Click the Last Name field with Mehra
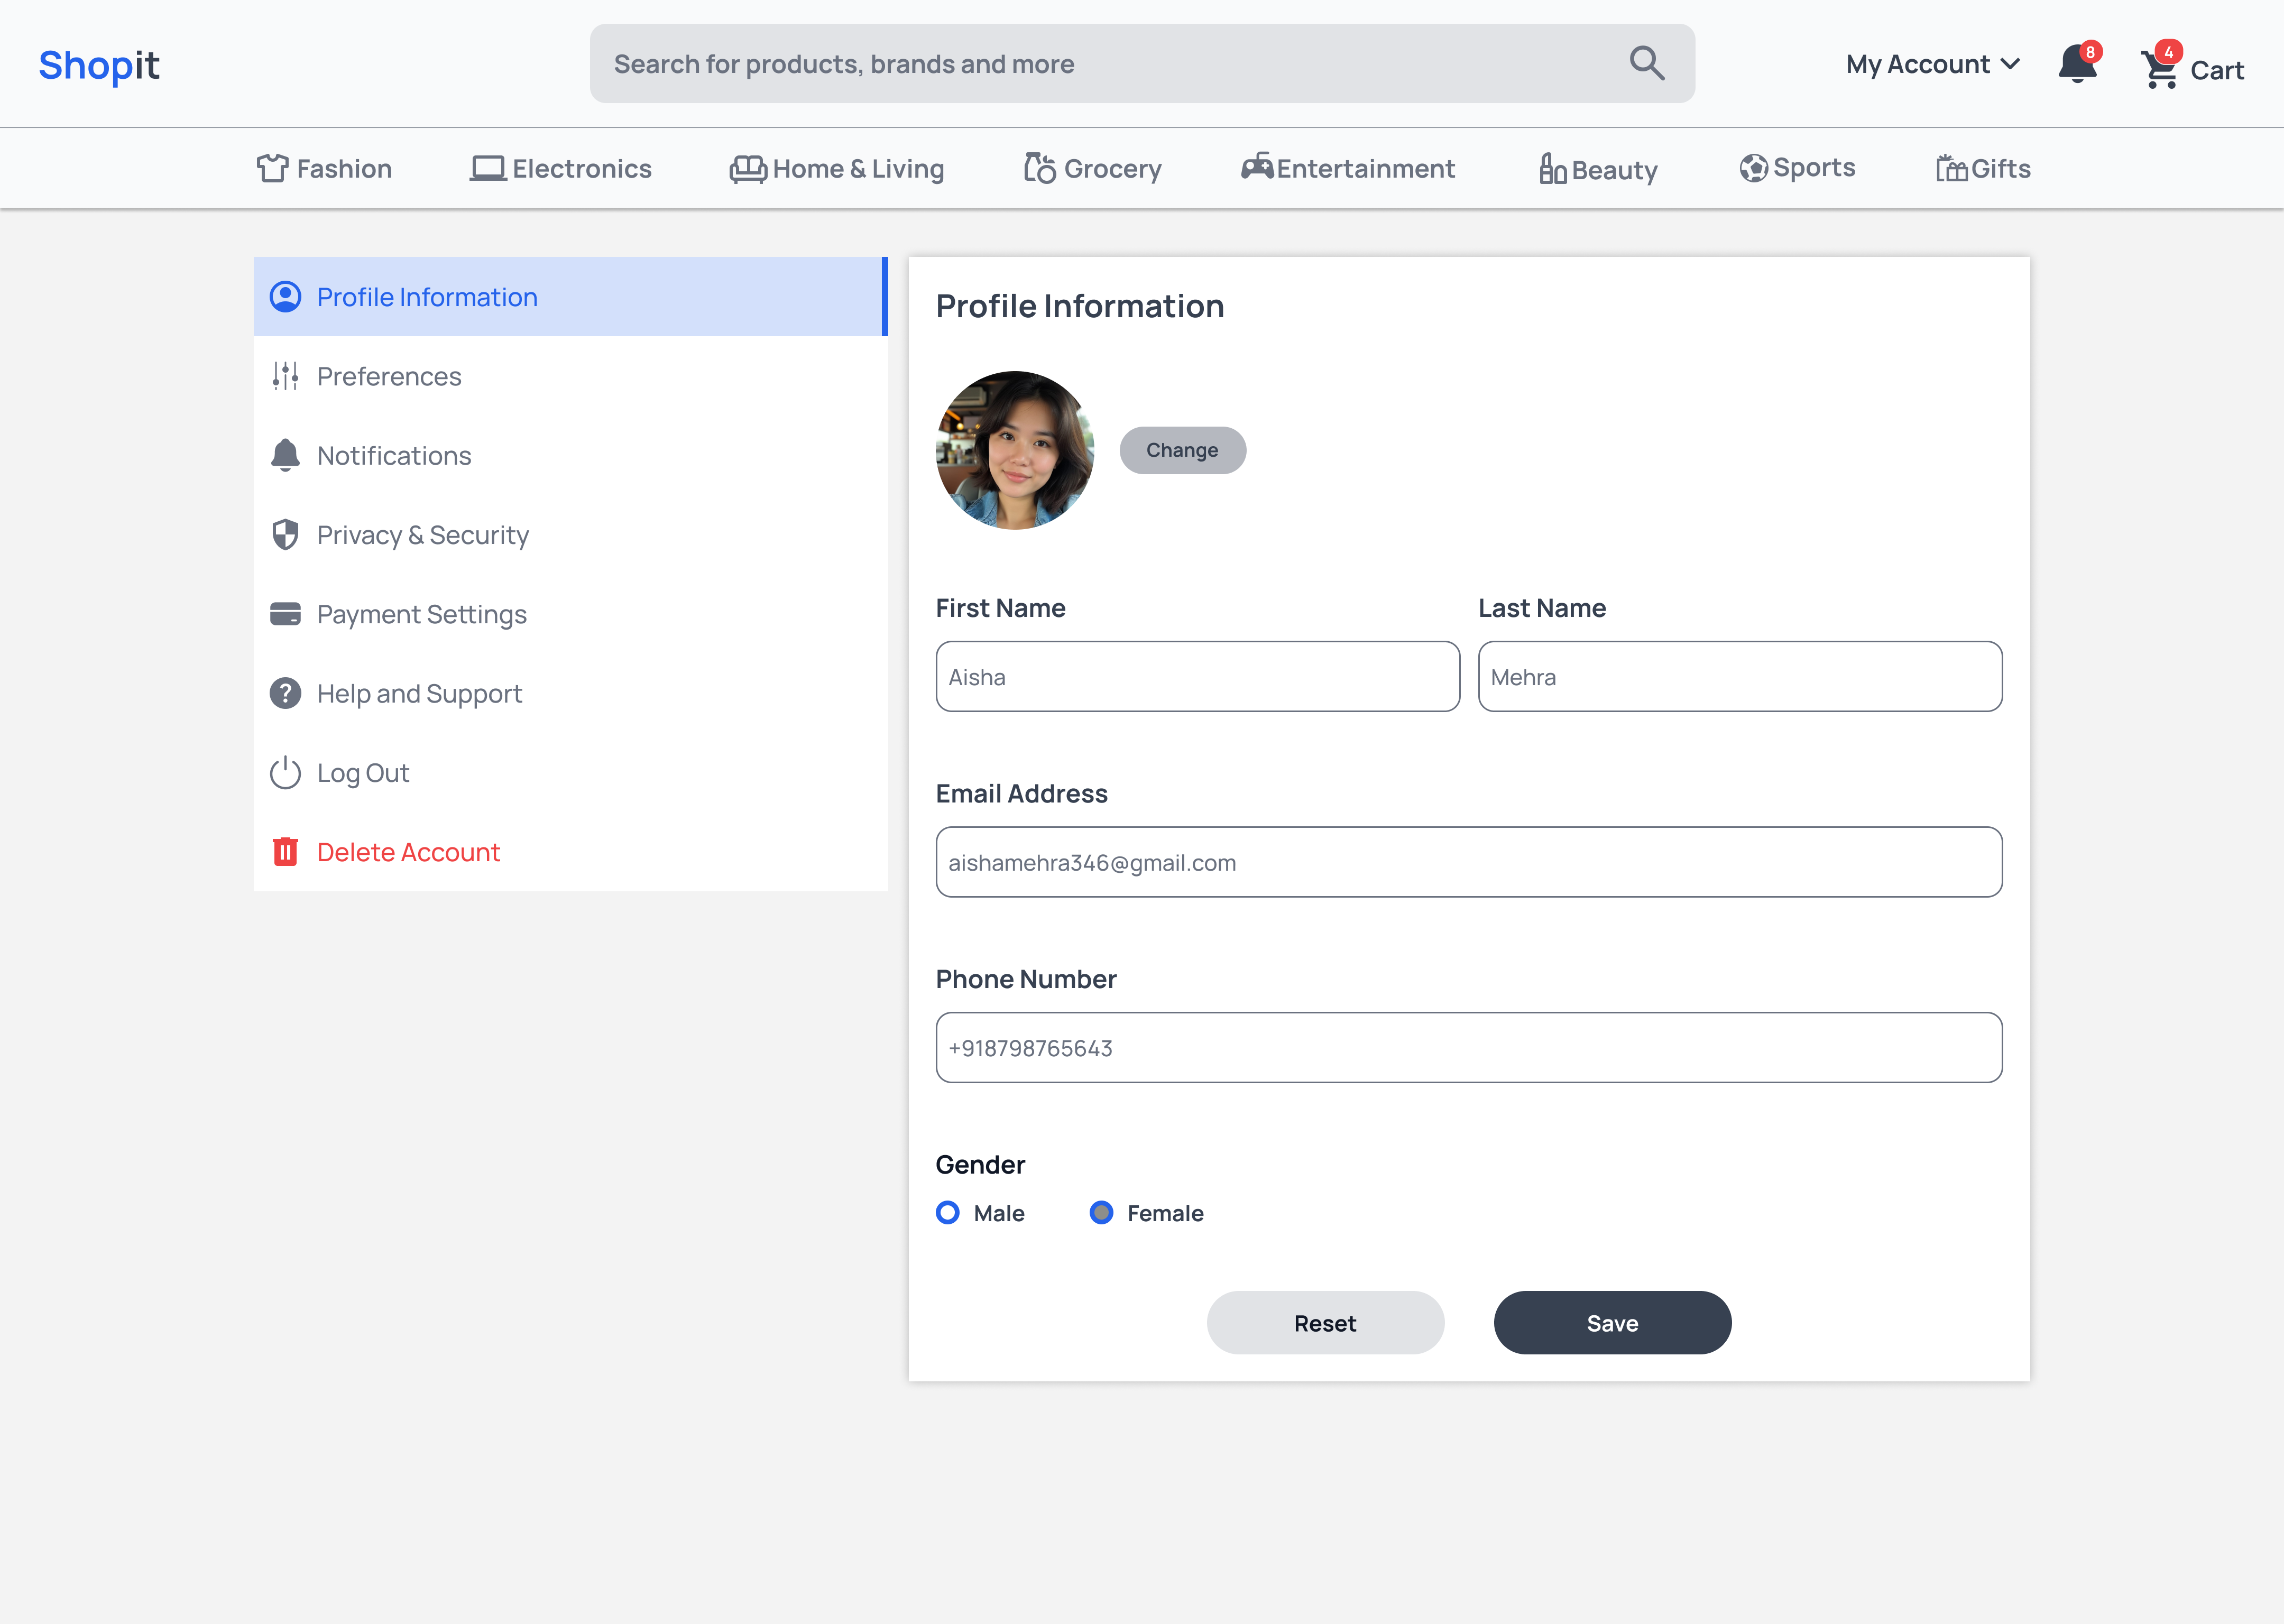The height and width of the screenshot is (1624, 2284). tap(1740, 676)
